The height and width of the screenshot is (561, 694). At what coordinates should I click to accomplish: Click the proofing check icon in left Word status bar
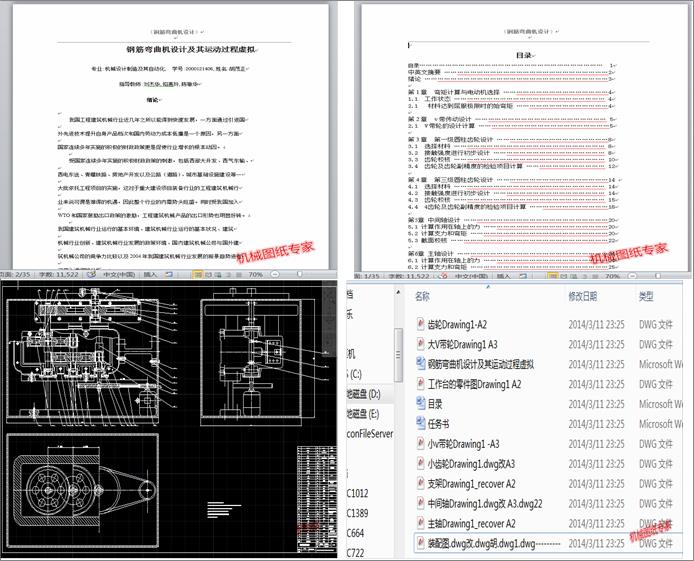tap(92, 274)
